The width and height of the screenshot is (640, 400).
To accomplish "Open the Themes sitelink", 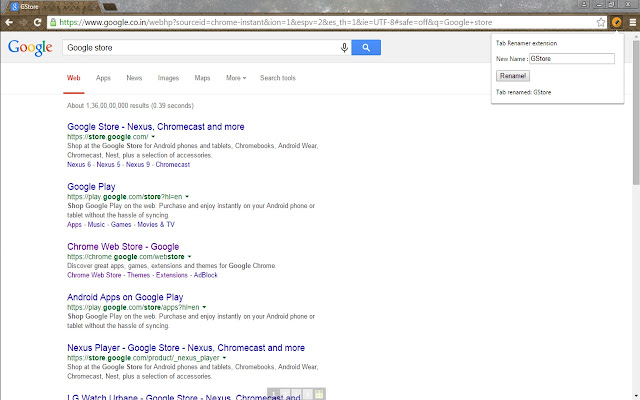I will pos(138,275).
